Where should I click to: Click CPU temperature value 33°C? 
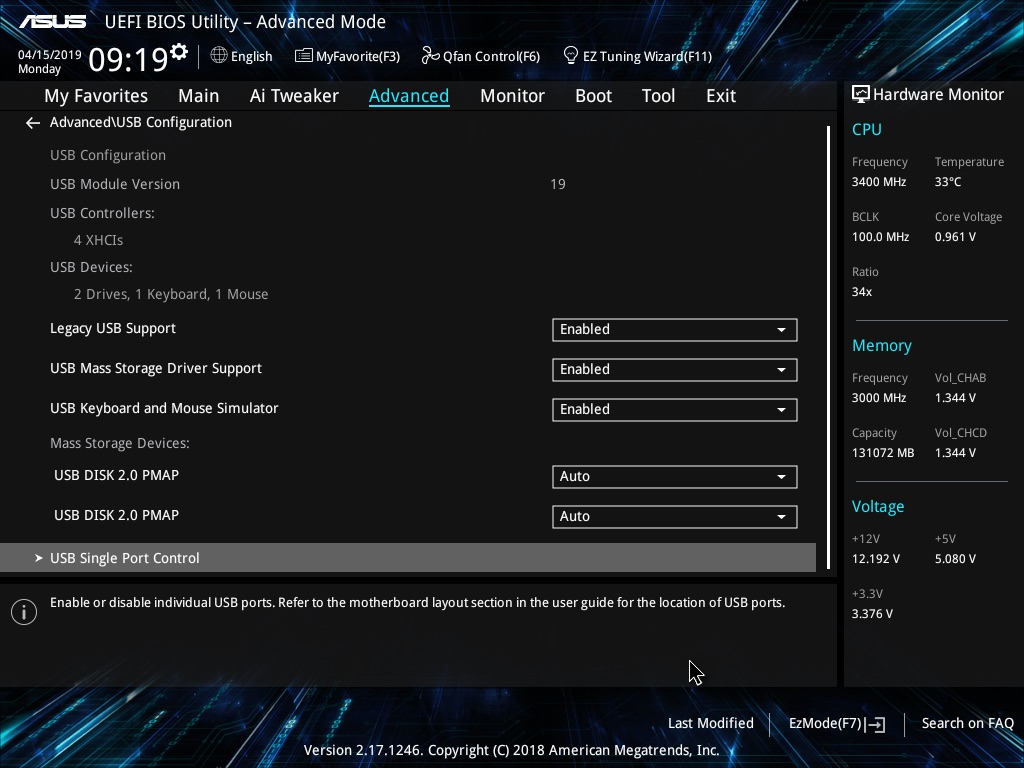(x=948, y=182)
